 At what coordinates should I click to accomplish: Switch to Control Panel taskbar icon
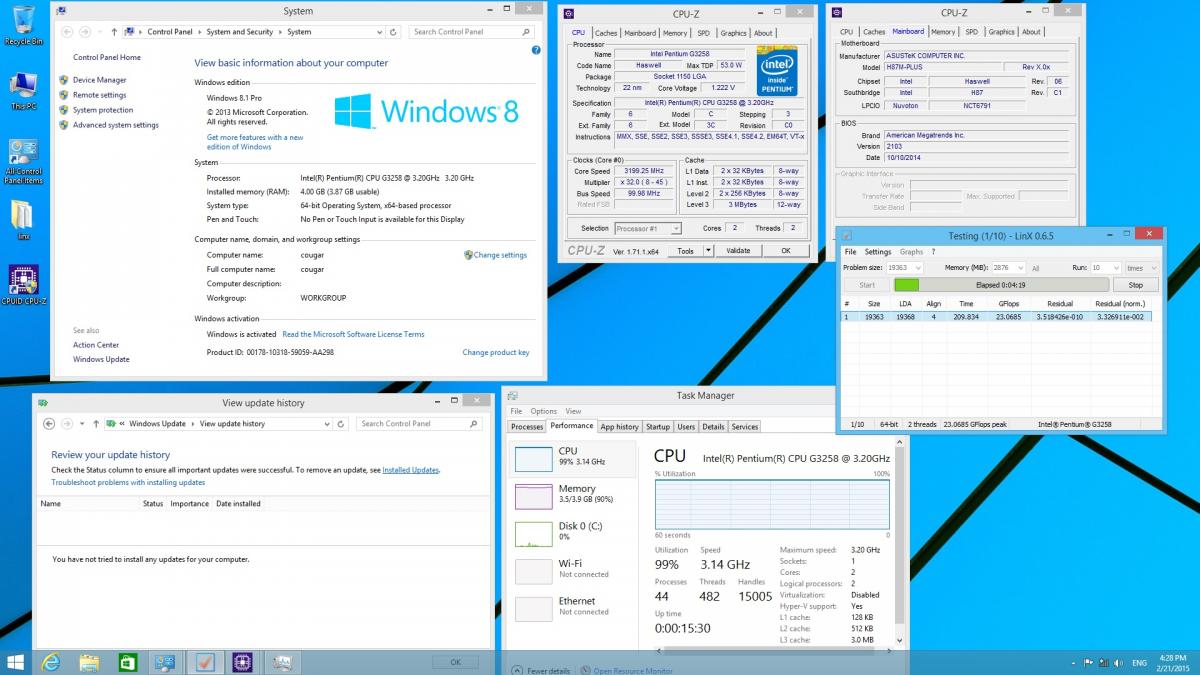pyautogui.click(x=166, y=662)
